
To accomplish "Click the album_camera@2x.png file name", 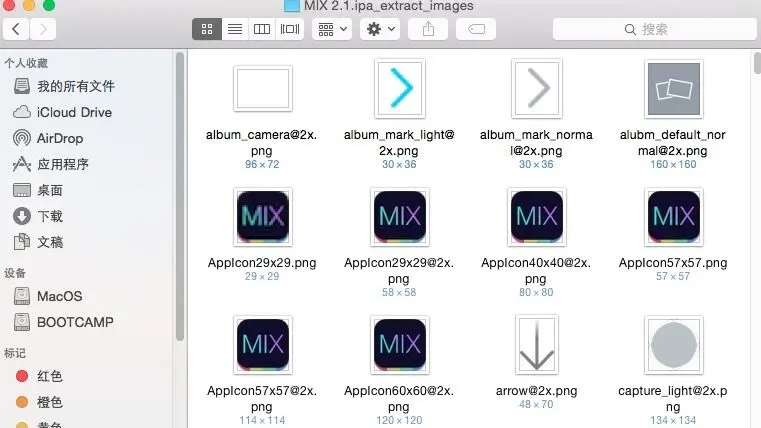I will (x=262, y=143).
